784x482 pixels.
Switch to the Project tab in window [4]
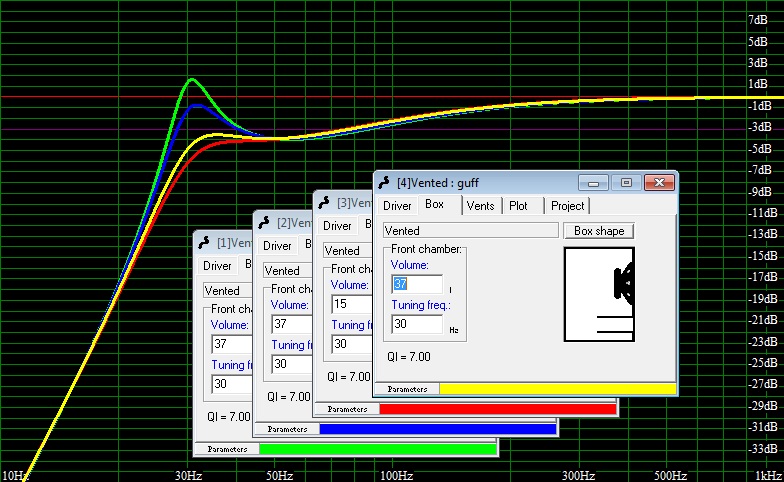click(568, 206)
